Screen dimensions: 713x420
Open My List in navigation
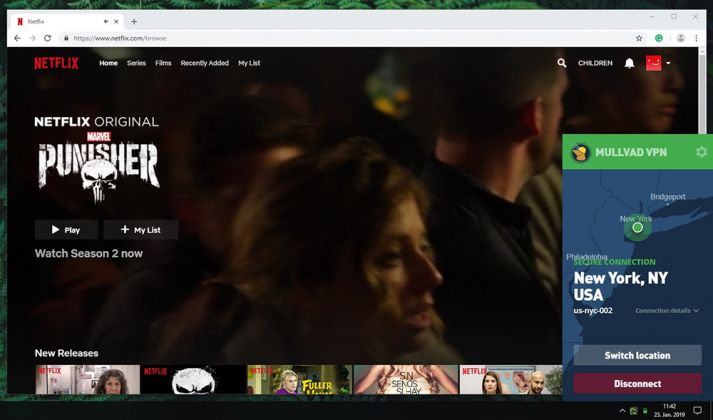[249, 63]
